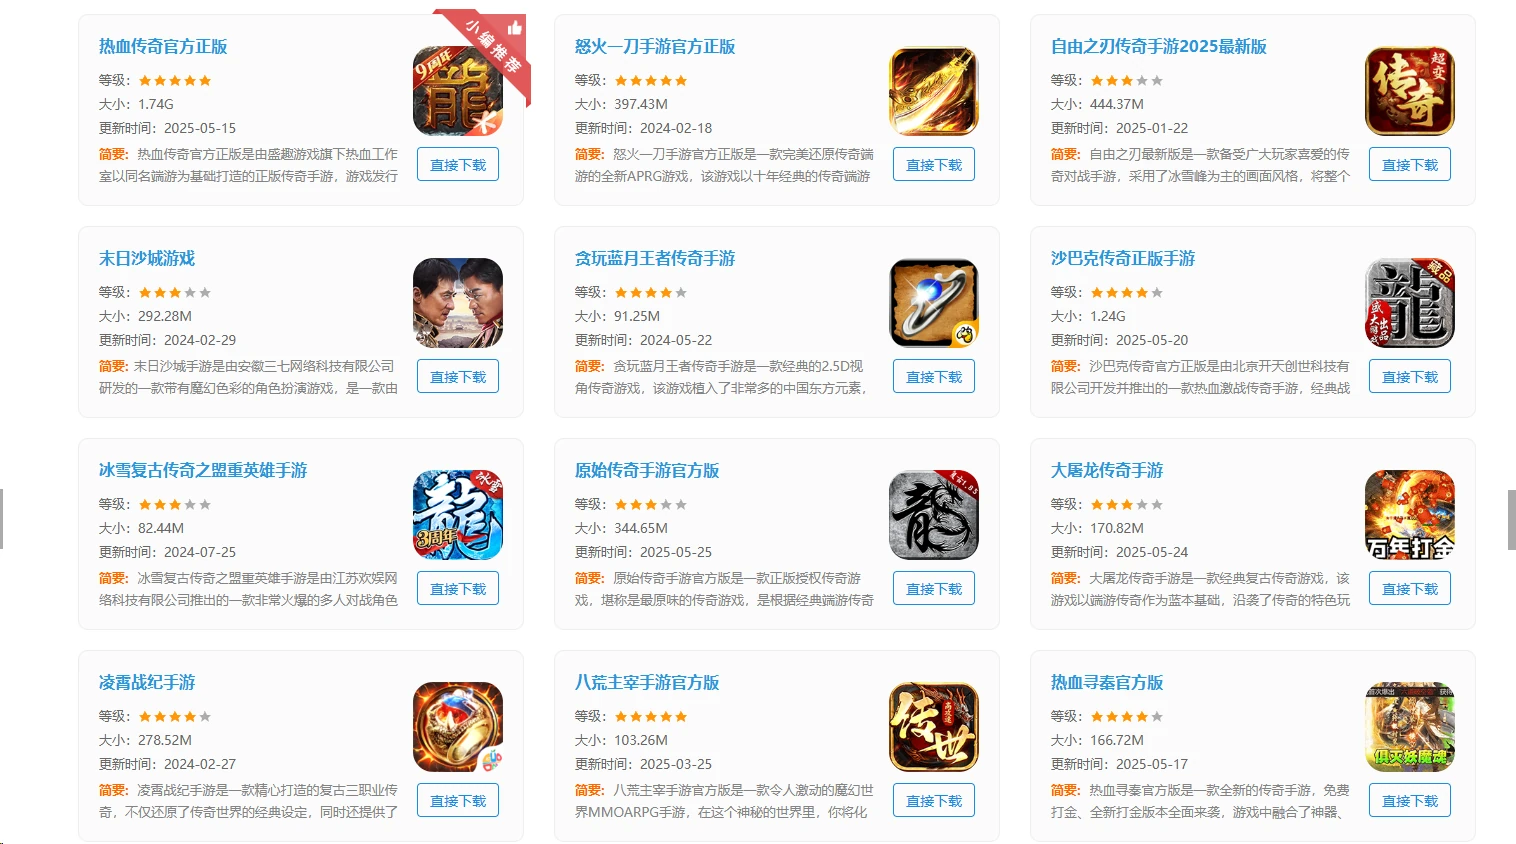Viewport: 1516px width, 844px height.
Task: Open the 怒火一刀手游官方正版 title link
Action: point(655,46)
